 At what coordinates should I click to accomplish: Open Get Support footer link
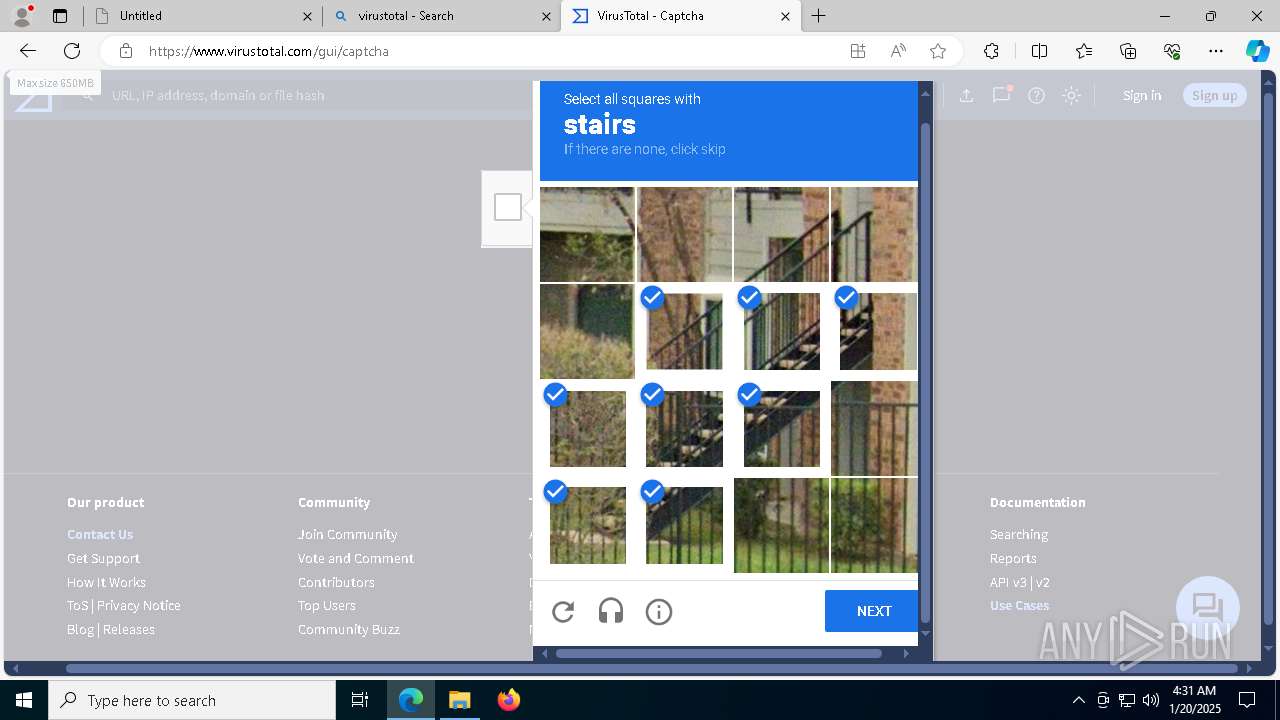click(x=103, y=558)
